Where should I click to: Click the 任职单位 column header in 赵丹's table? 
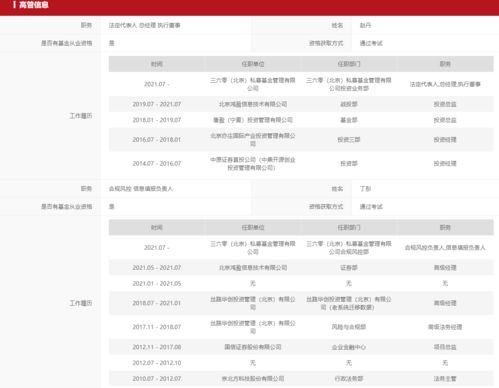[253, 64]
